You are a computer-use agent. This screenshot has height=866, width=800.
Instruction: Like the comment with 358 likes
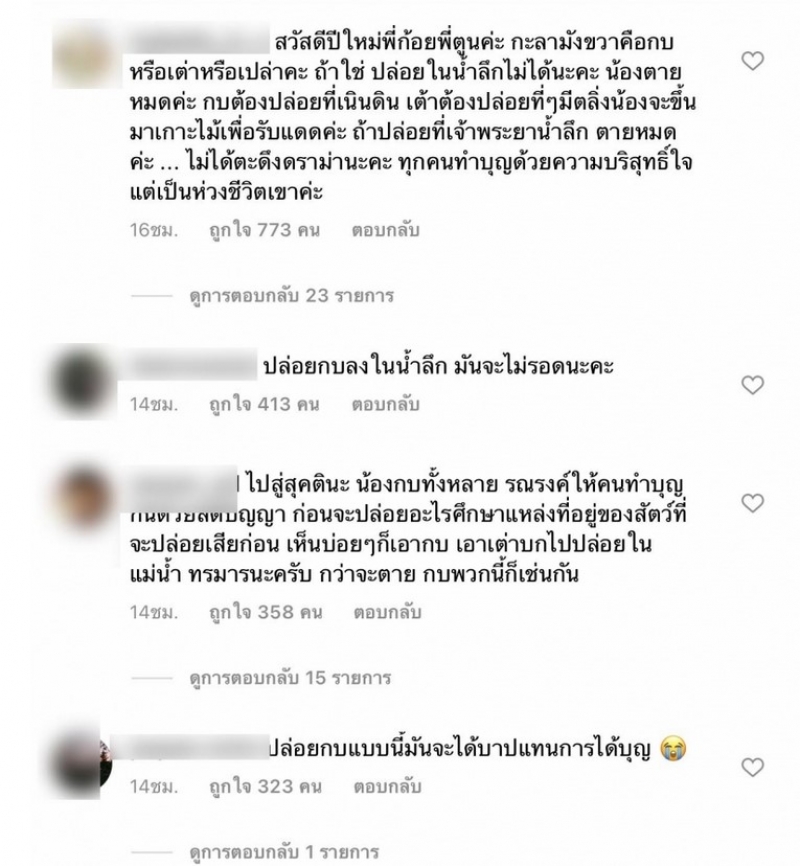click(752, 503)
